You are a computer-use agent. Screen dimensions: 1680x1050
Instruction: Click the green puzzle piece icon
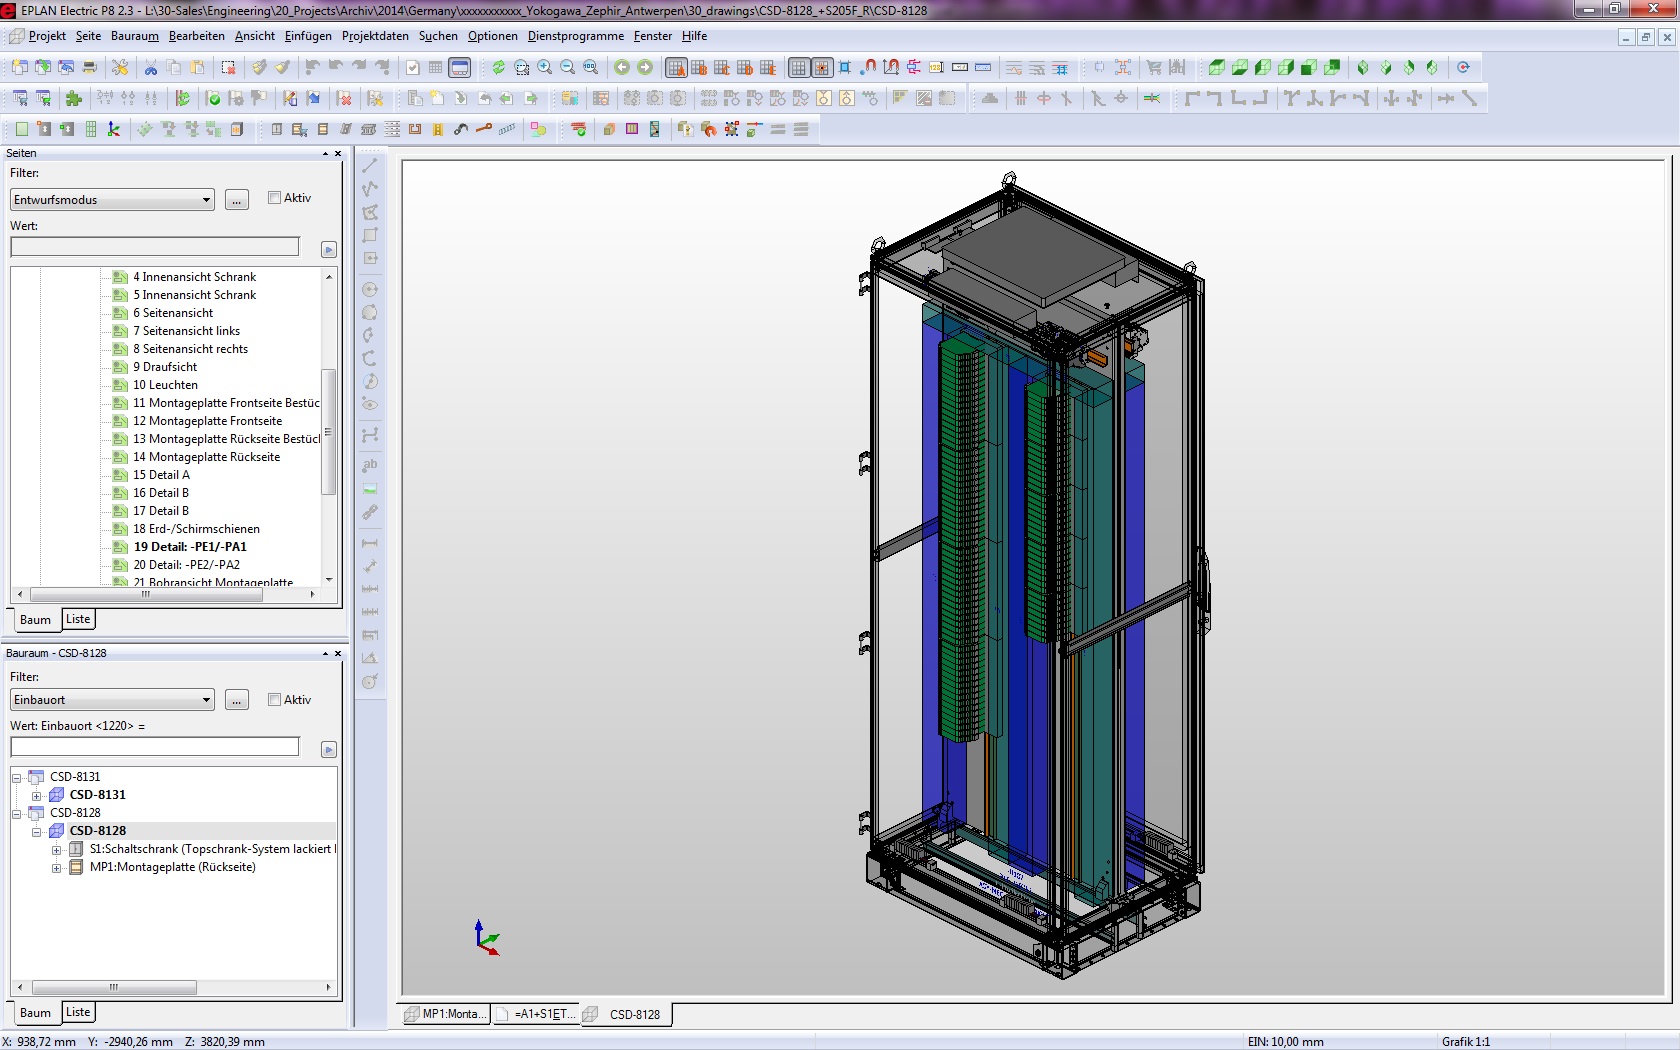click(x=73, y=99)
